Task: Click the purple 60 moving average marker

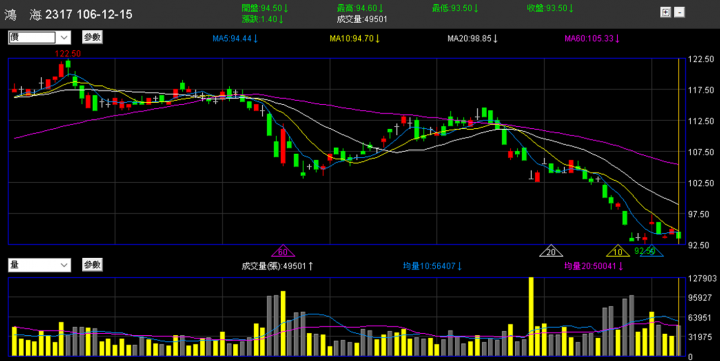Action: 283,251
